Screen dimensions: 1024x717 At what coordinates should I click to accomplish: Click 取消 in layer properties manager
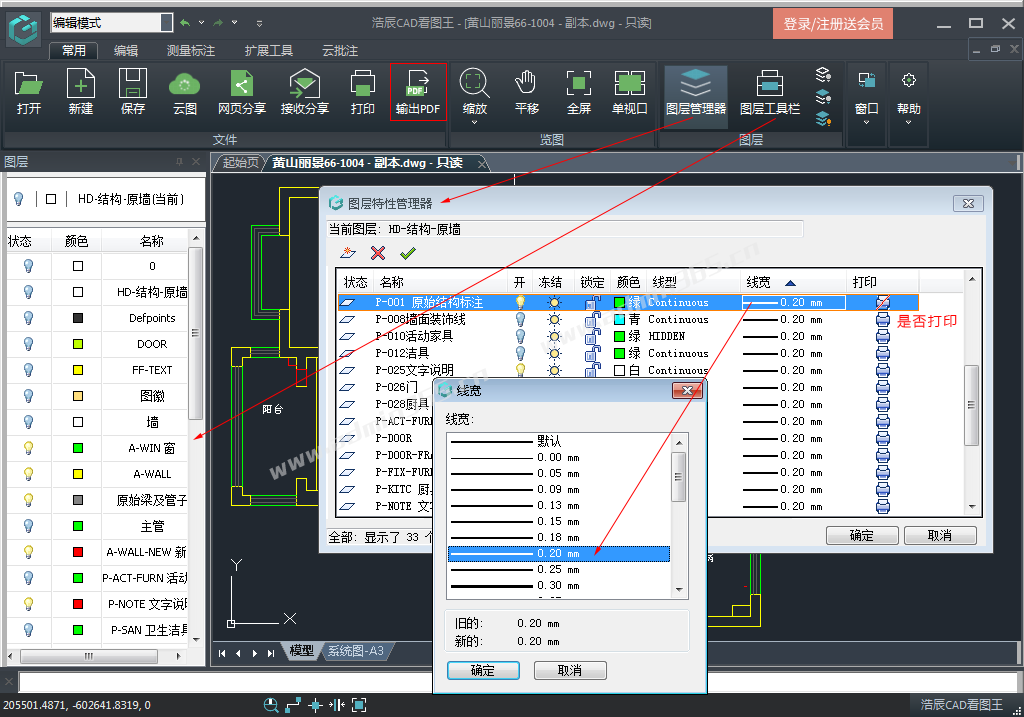[x=940, y=535]
